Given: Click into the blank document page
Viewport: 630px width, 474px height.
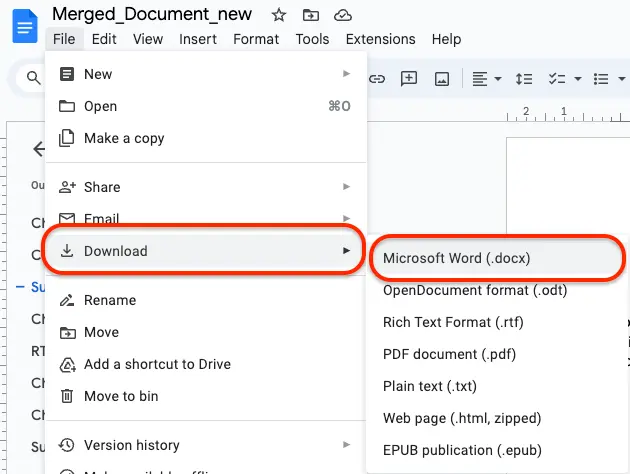Looking at the screenshot, I should (568, 185).
